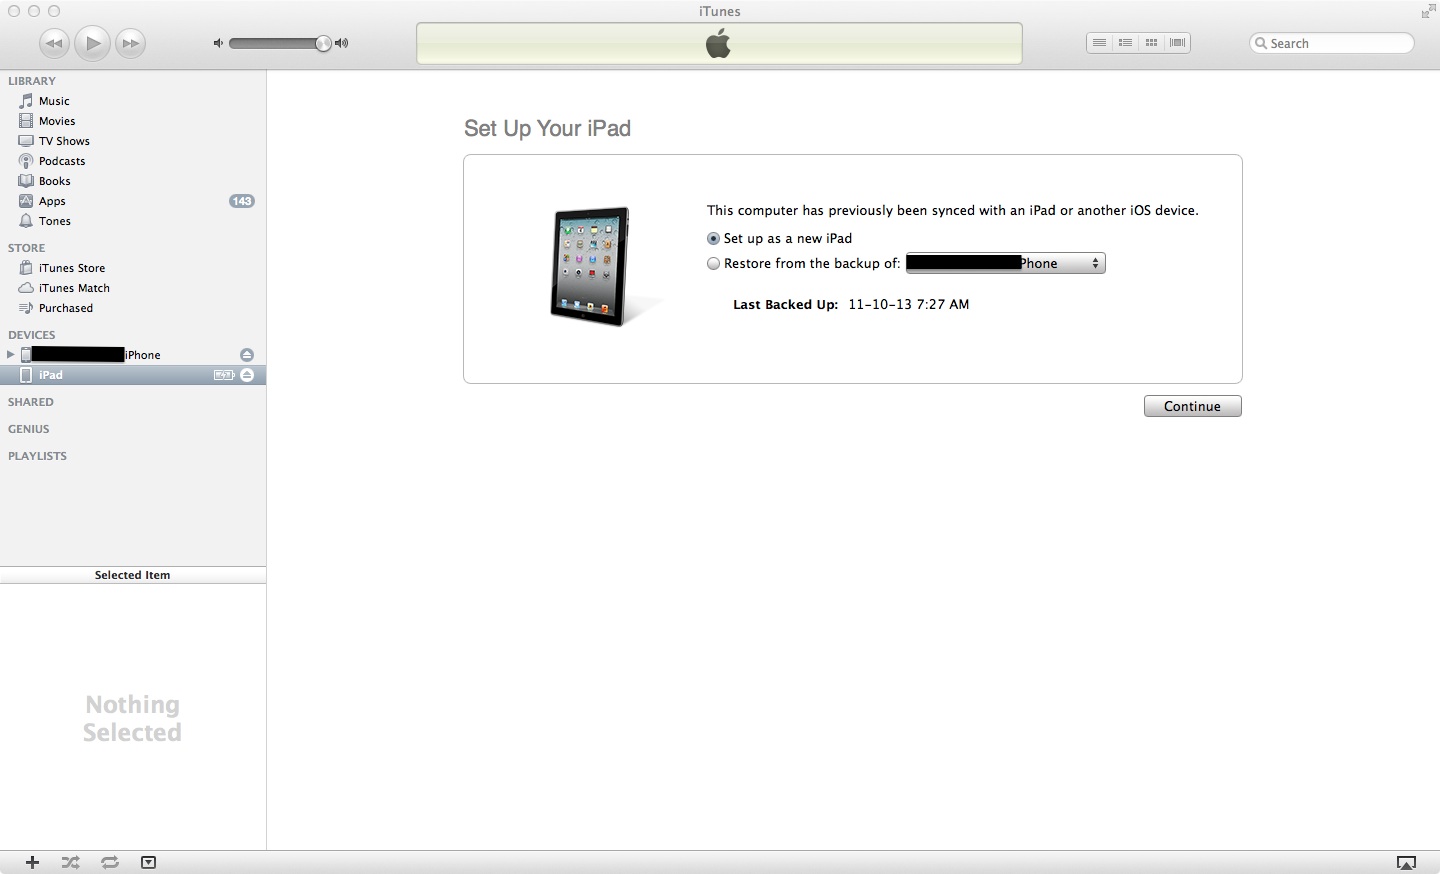The height and width of the screenshot is (874, 1440).
Task: Select Set up as a new iPad
Action: tap(713, 239)
